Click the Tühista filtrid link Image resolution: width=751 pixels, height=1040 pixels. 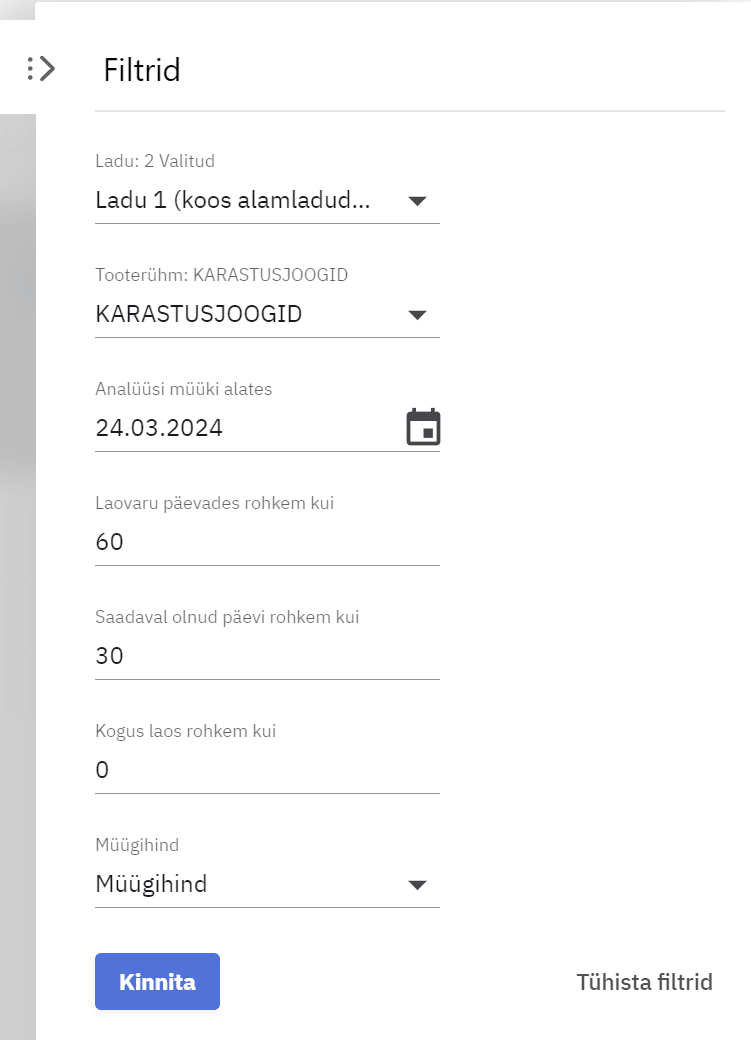point(644,982)
